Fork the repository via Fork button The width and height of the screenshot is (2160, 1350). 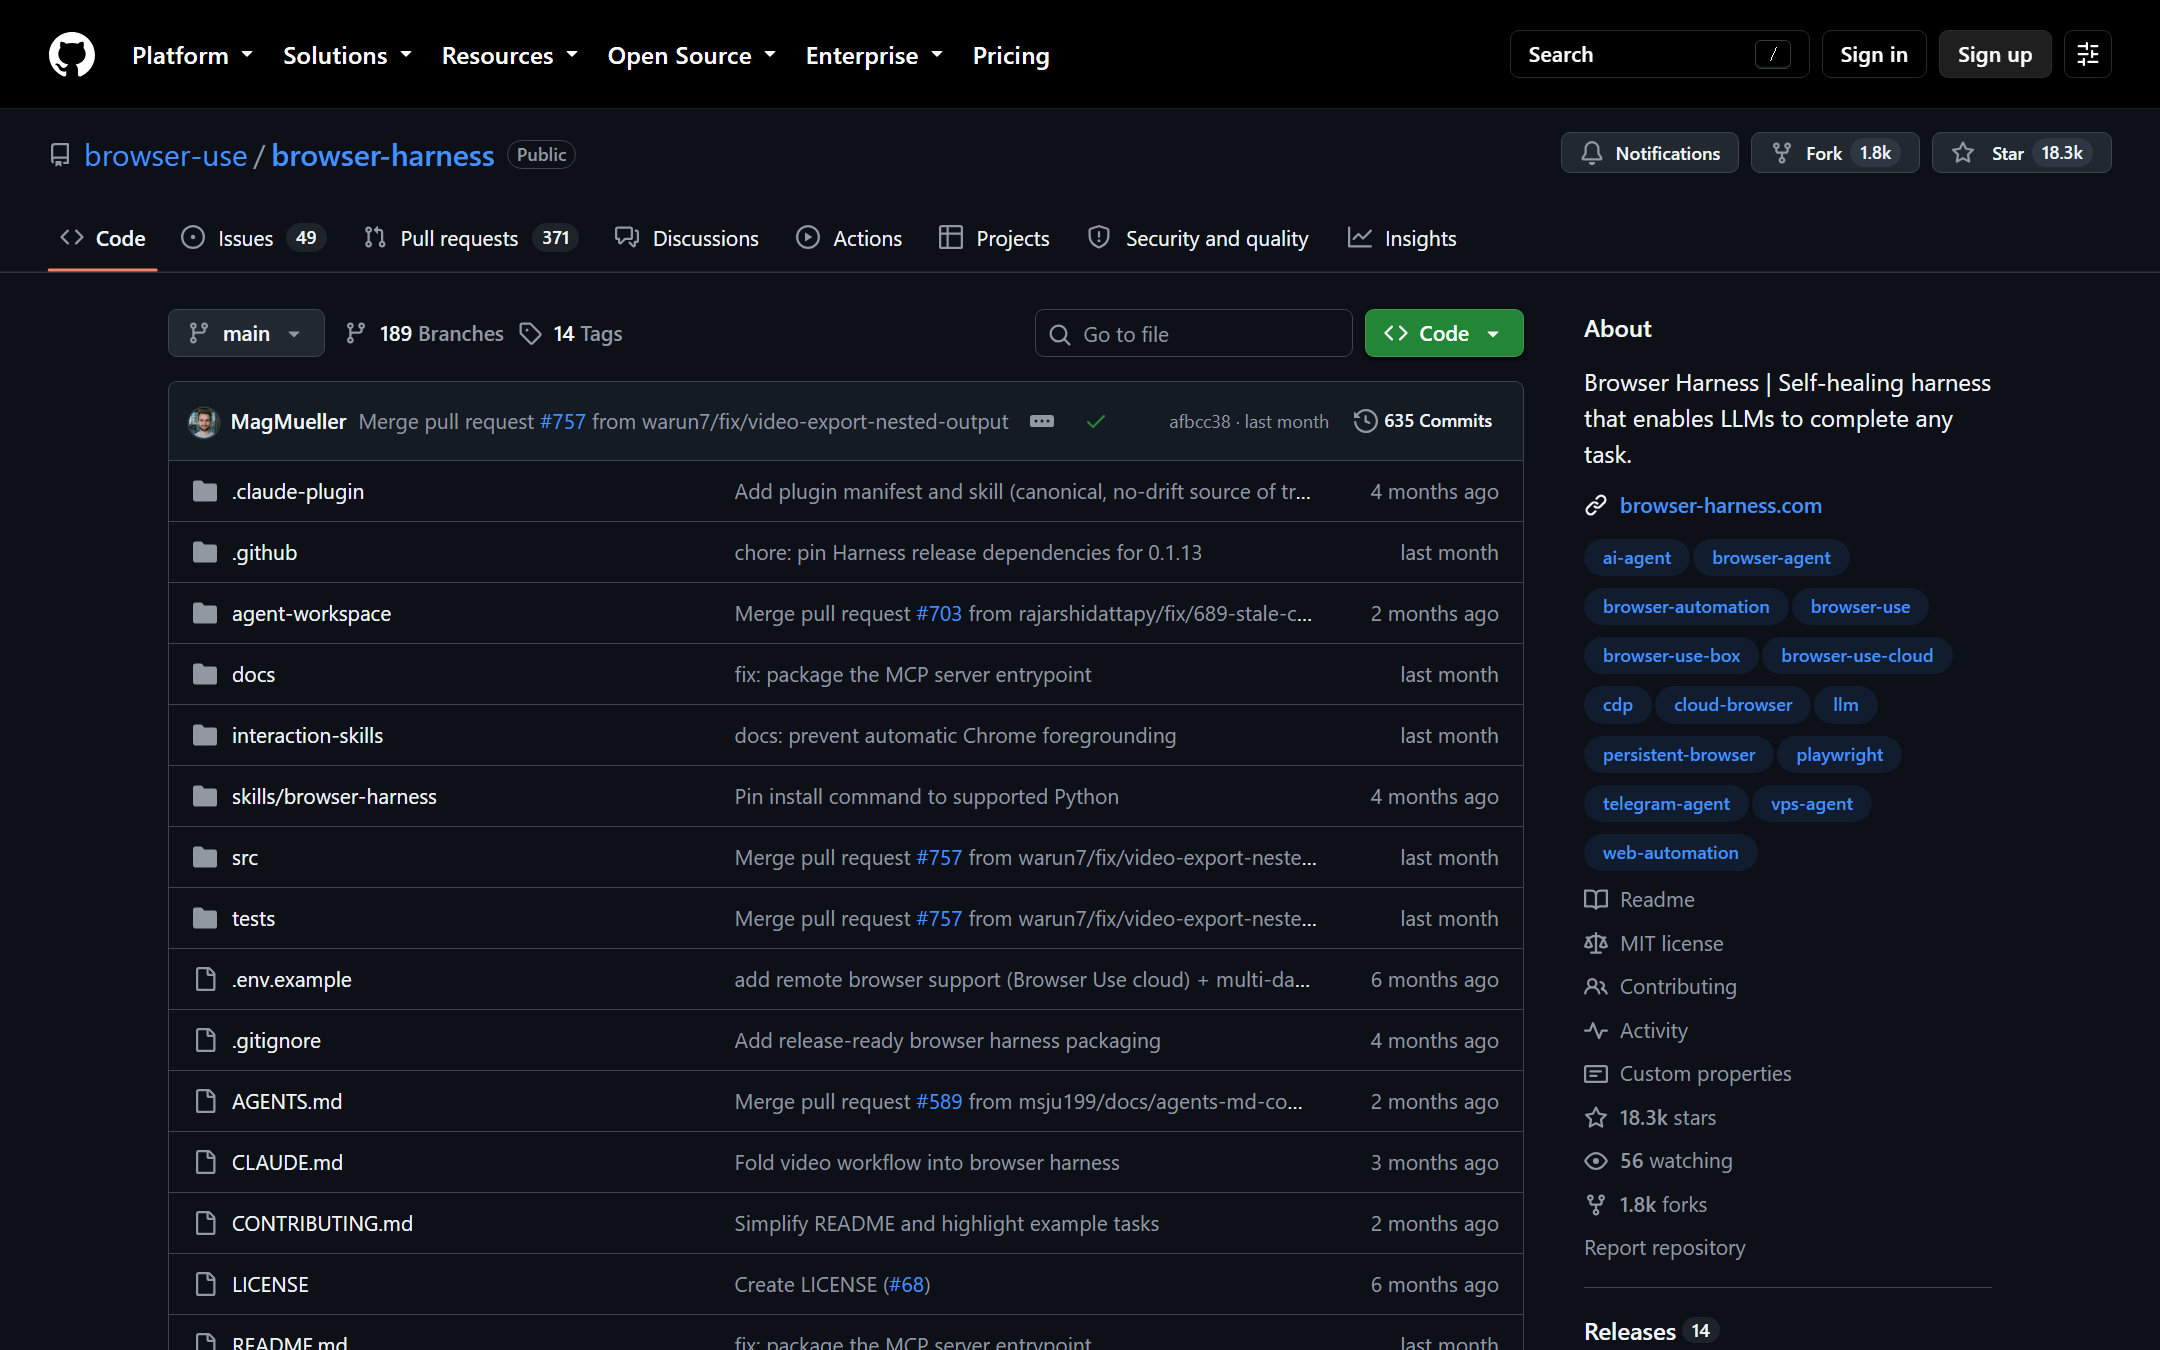pos(1835,153)
